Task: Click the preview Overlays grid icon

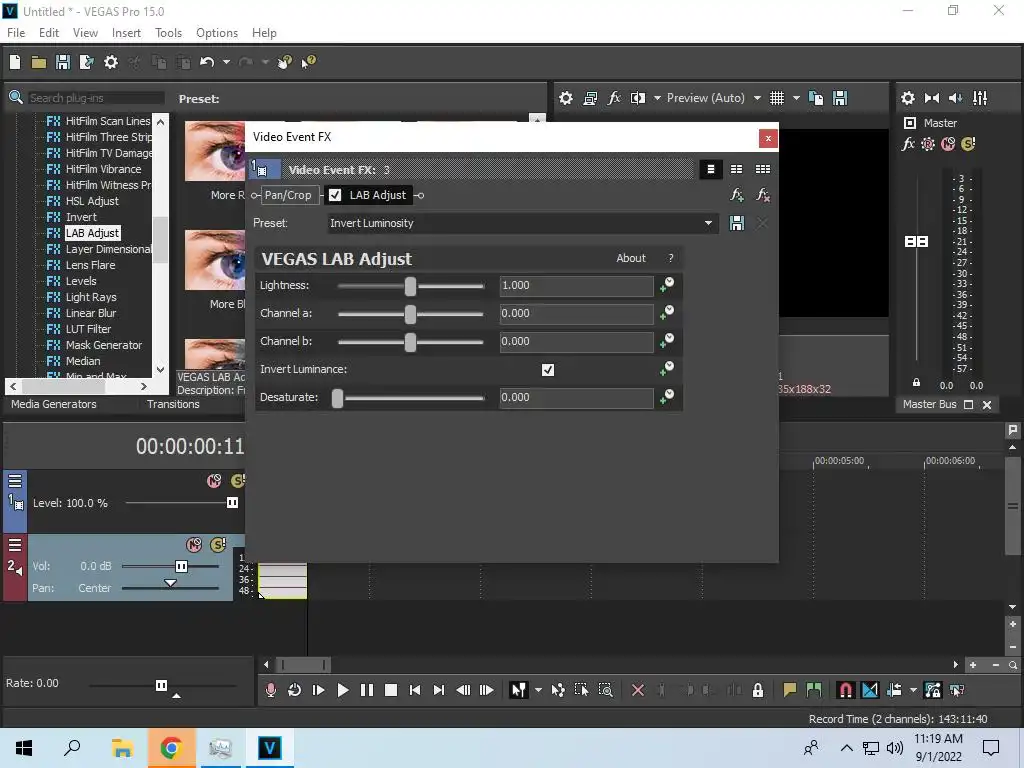Action: [776, 98]
